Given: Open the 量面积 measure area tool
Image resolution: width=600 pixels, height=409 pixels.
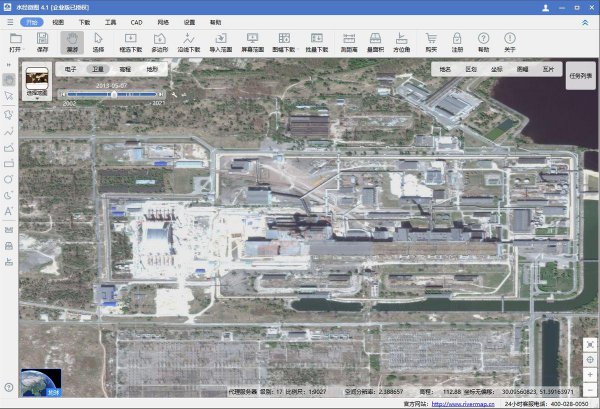Looking at the screenshot, I should pyautogui.click(x=376, y=41).
